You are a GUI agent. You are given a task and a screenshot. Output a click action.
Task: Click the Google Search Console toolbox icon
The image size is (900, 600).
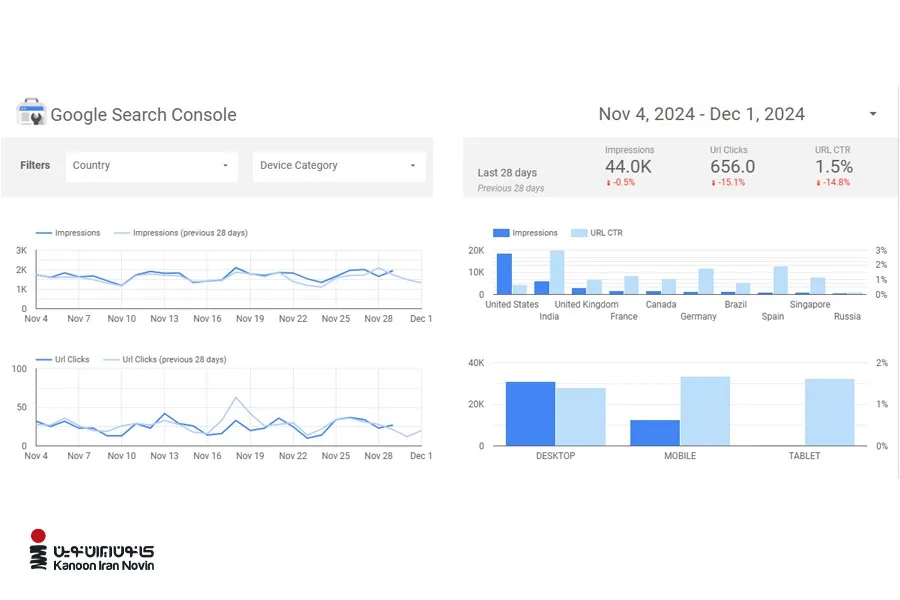32,112
